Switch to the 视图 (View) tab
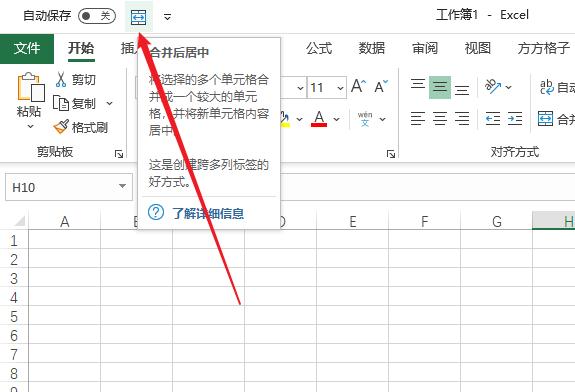The height and width of the screenshot is (392, 575). [477, 48]
